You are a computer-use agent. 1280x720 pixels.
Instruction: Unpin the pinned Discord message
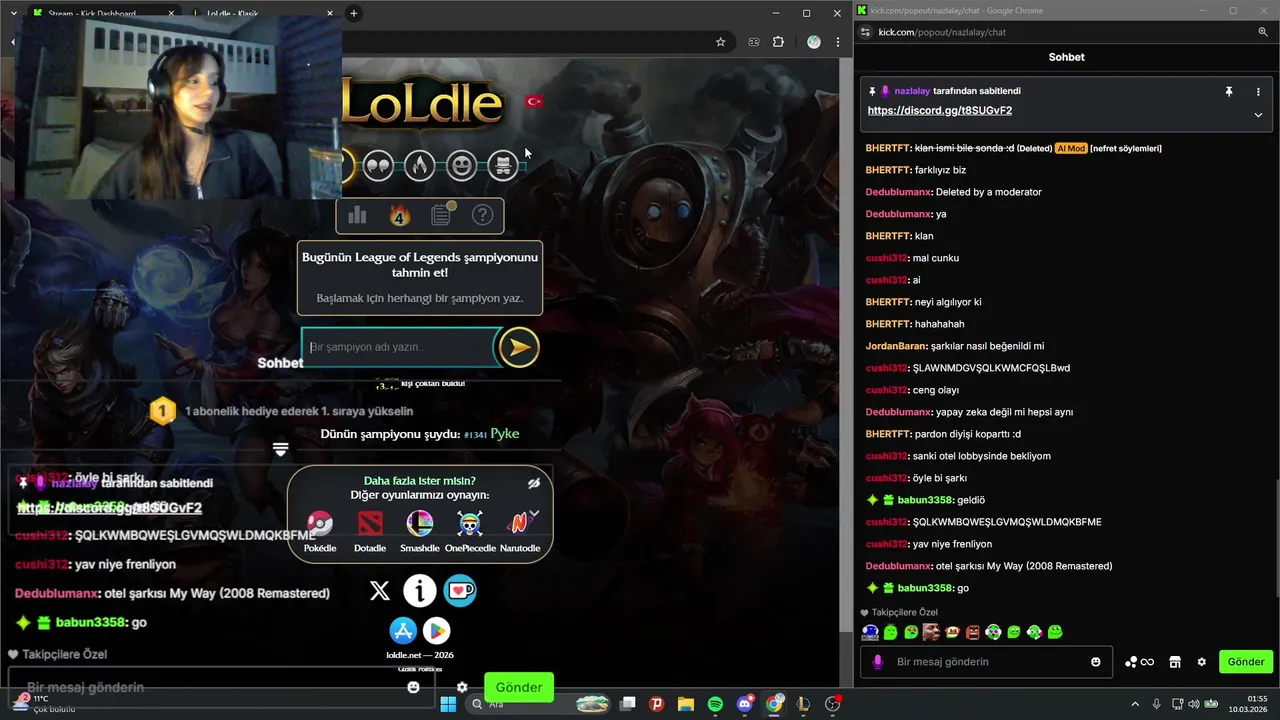[x=1229, y=91]
